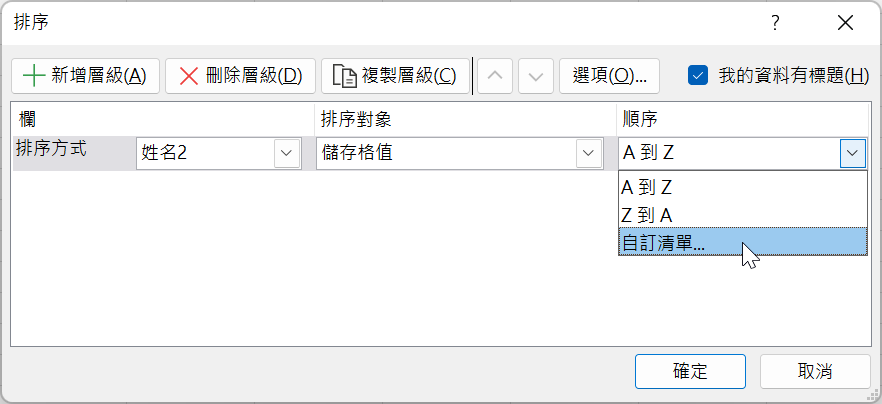Click the red X 刪除層級 icon
This screenshot has width=882, height=404.
tap(188, 76)
